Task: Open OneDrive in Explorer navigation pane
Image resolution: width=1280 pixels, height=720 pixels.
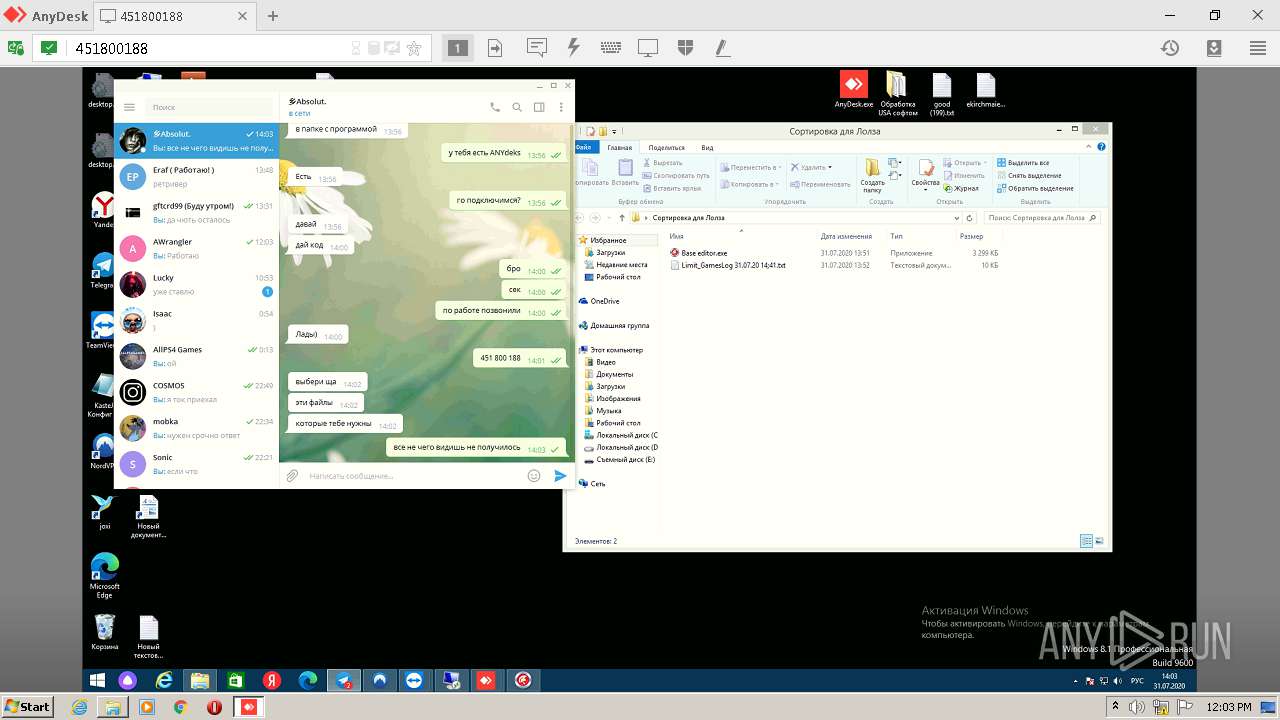Action: (x=599, y=301)
